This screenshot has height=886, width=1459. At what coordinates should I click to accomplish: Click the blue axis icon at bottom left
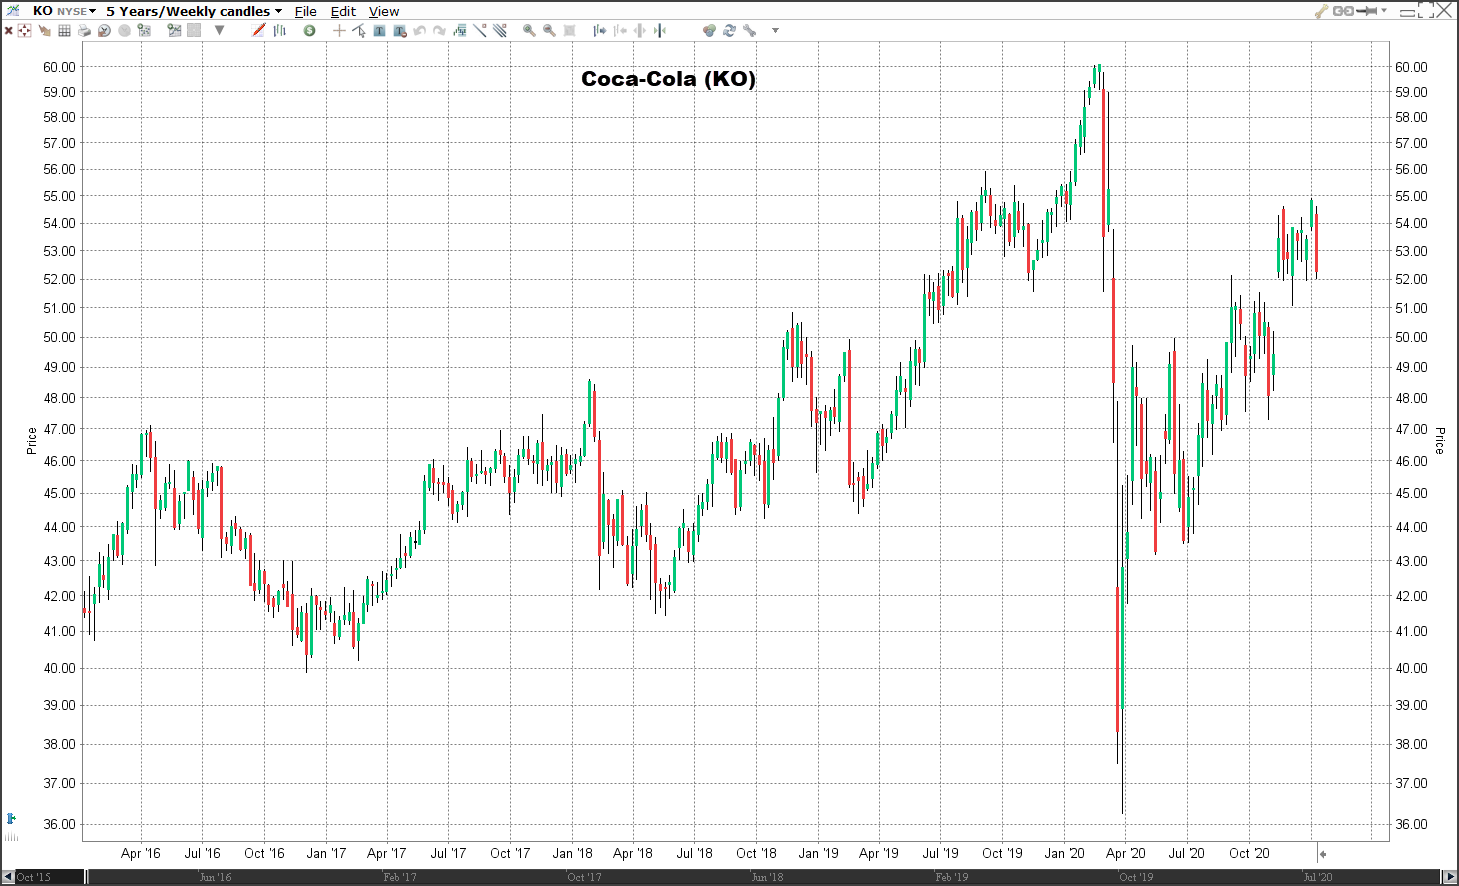[11, 819]
